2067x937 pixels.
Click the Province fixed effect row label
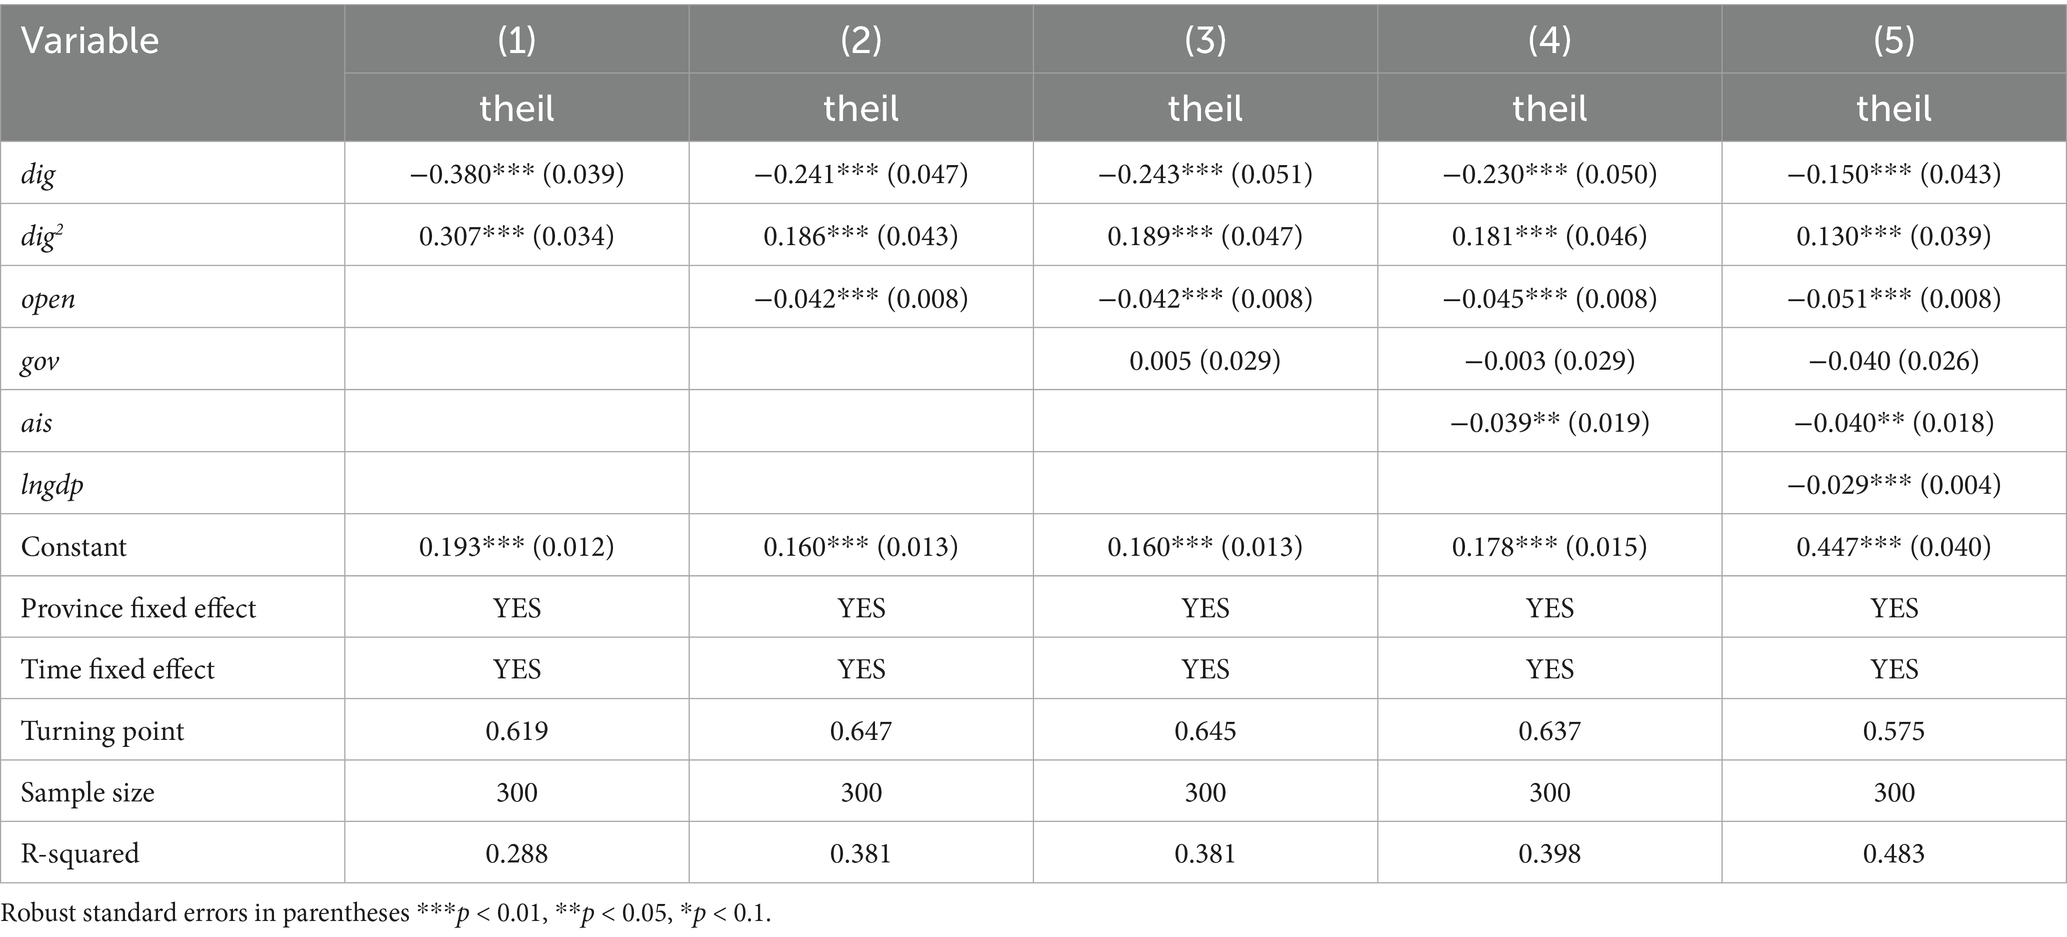[138, 608]
